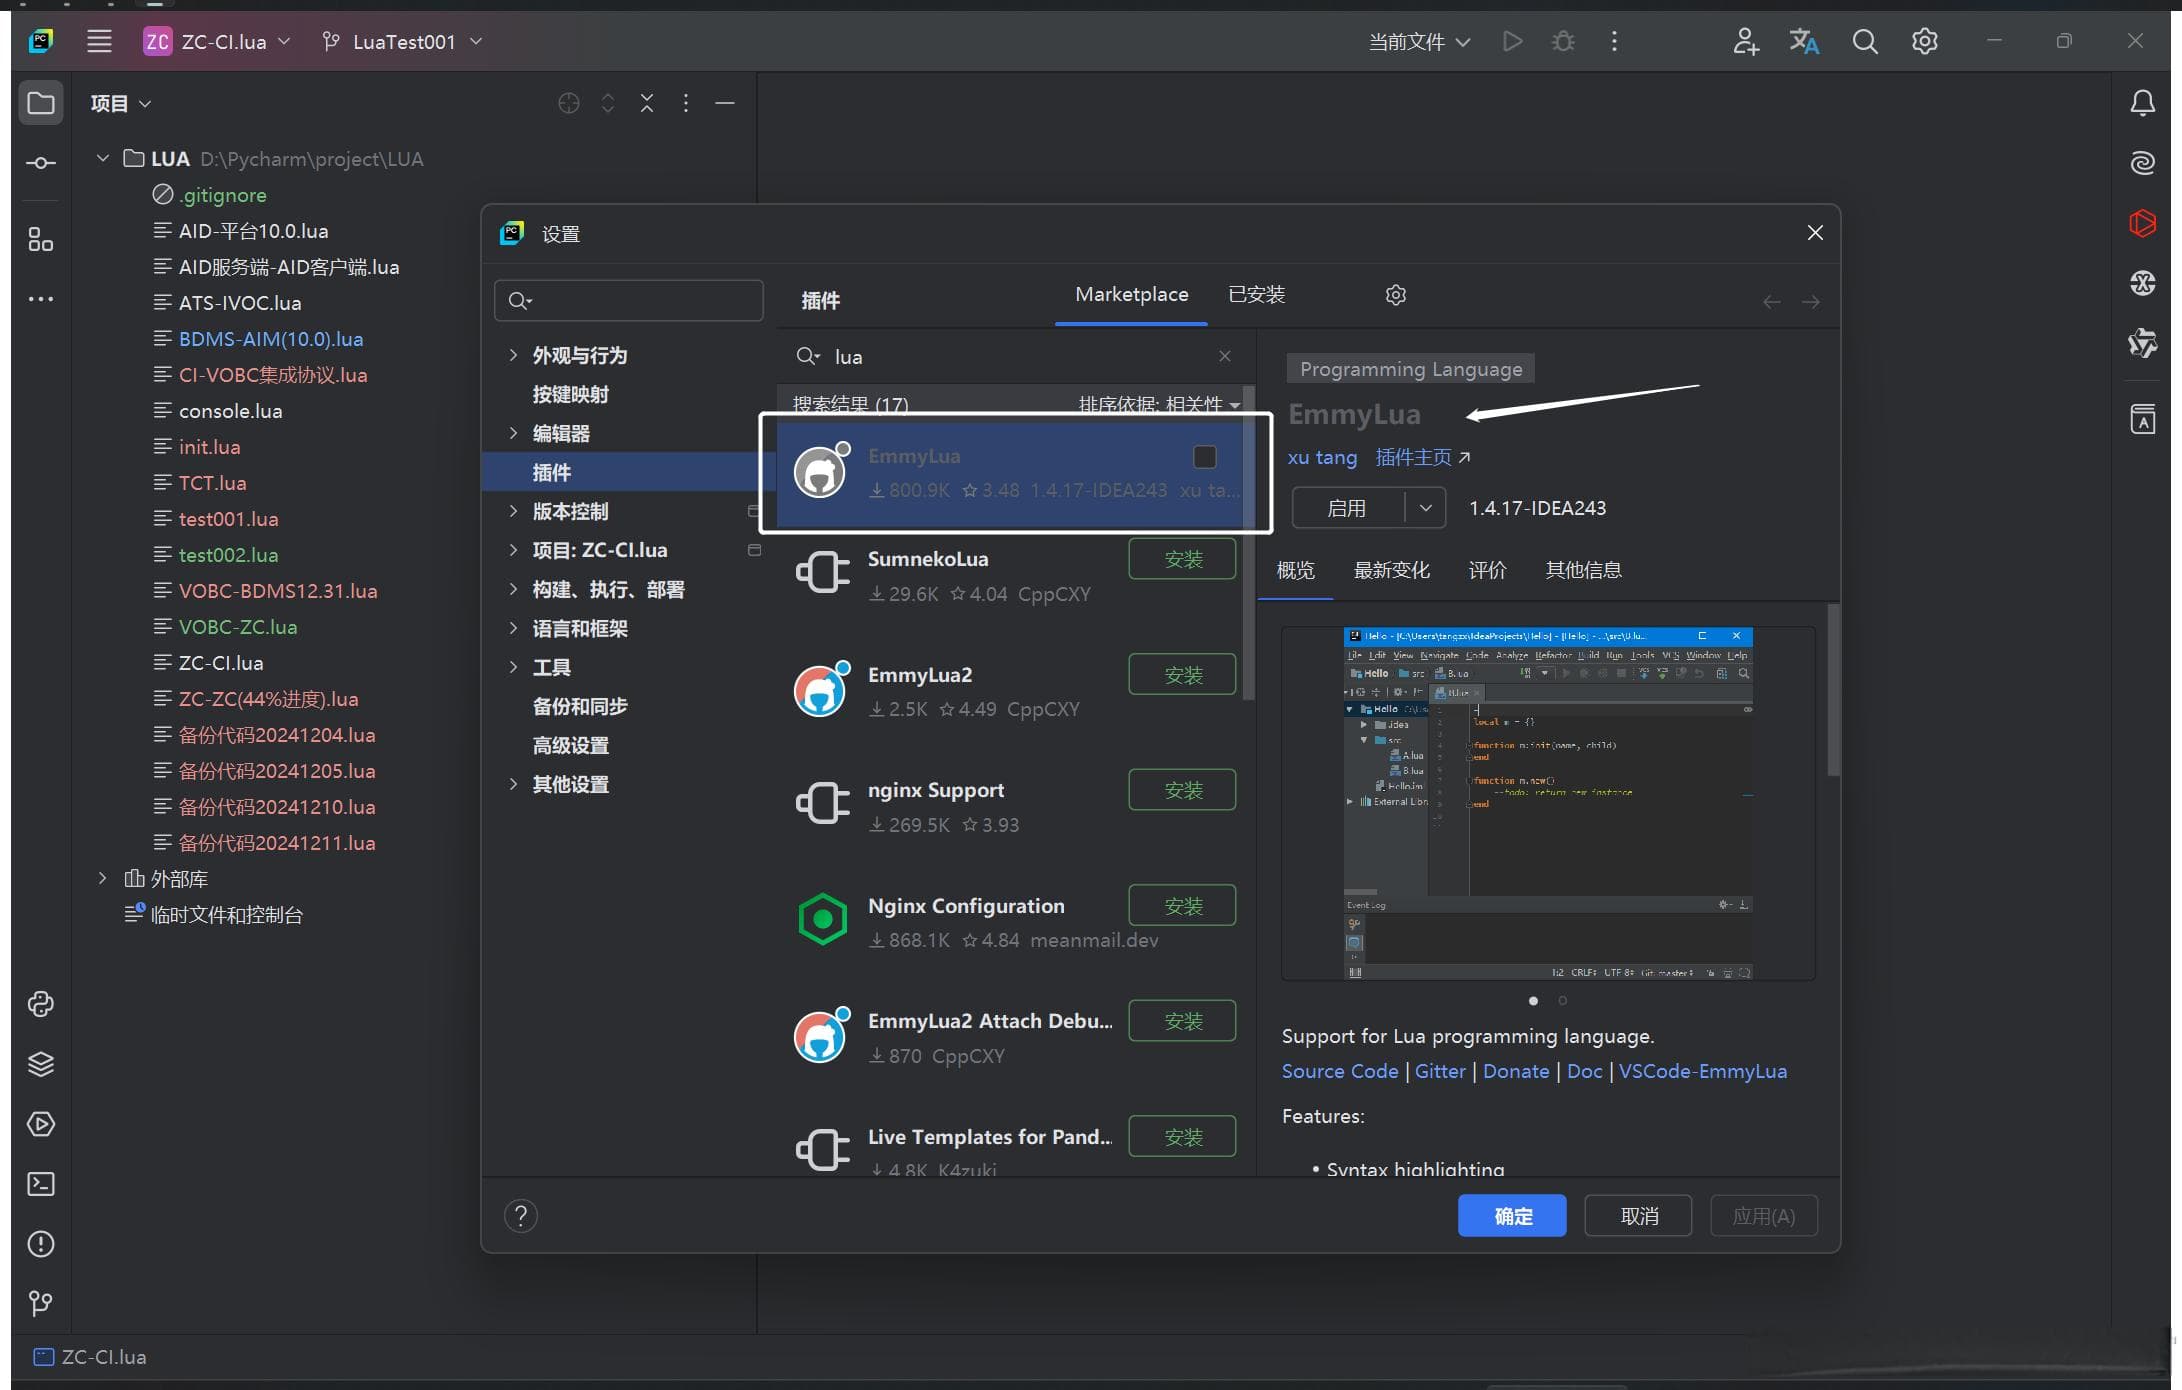Screen dimensions: 2182x1390
Task: Click the settings search input field
Action: (629, 300)
